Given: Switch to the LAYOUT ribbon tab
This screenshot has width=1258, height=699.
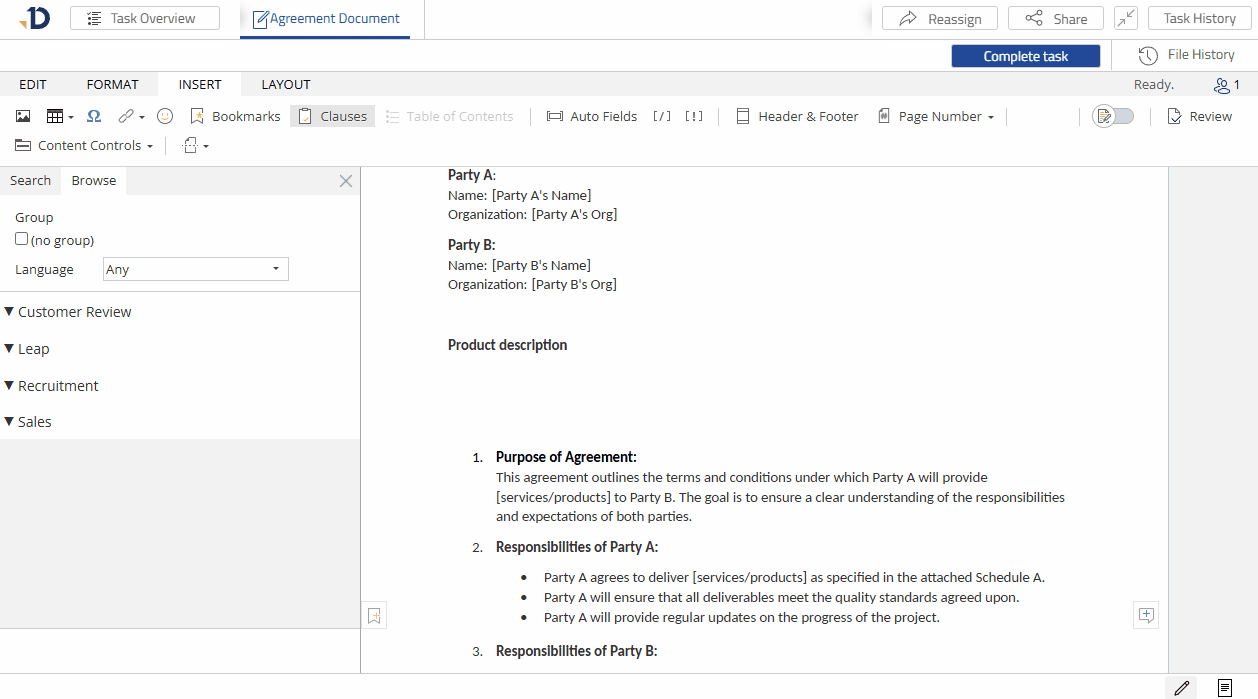Looking at the screenshot, I should tap(286, 84).
